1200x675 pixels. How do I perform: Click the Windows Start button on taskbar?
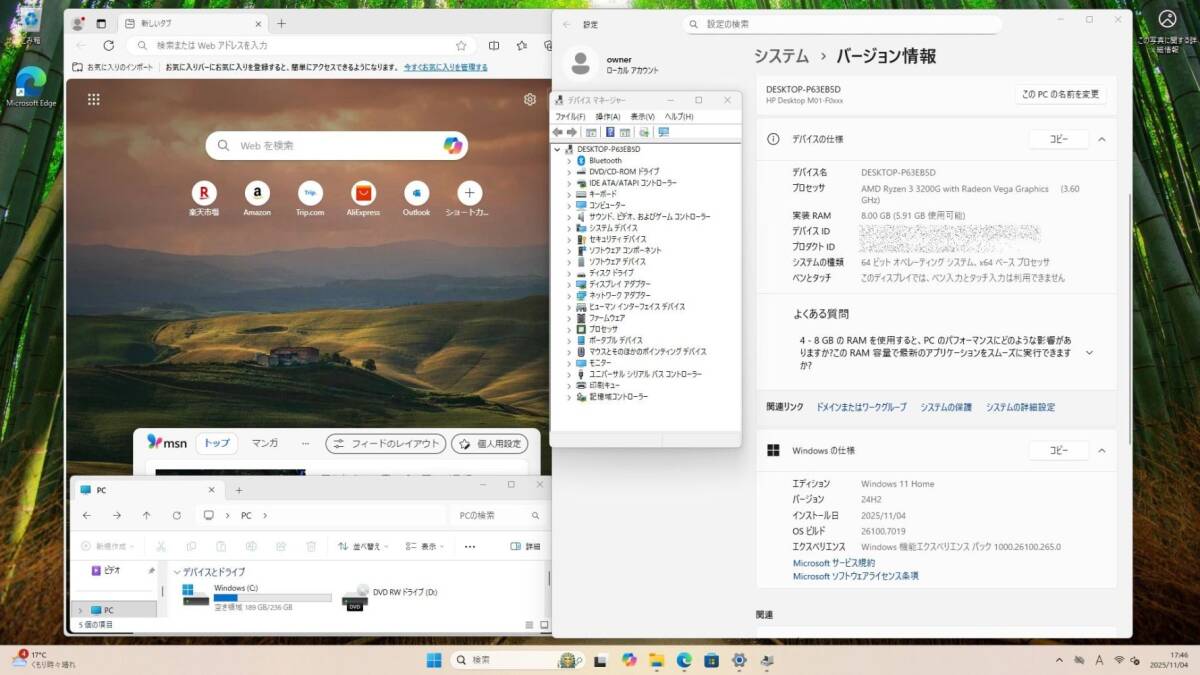pyautogui.click(x=434, y=660)
